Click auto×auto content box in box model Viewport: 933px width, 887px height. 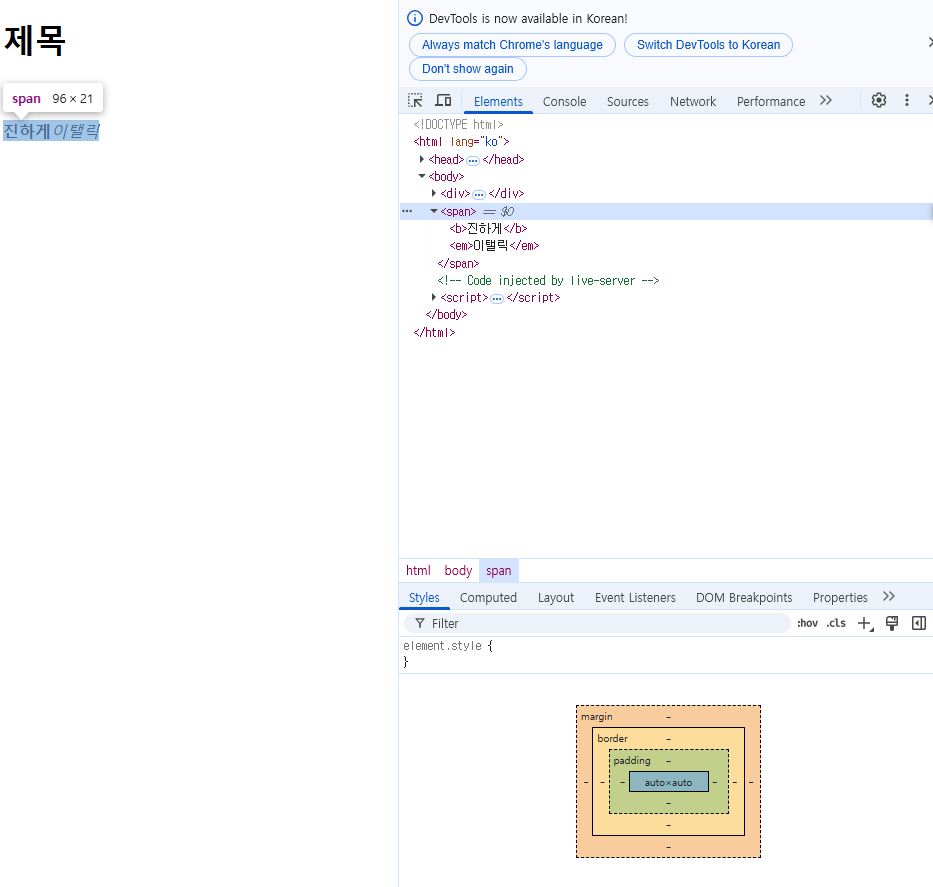pyautogui.click(x=668, y=782)
